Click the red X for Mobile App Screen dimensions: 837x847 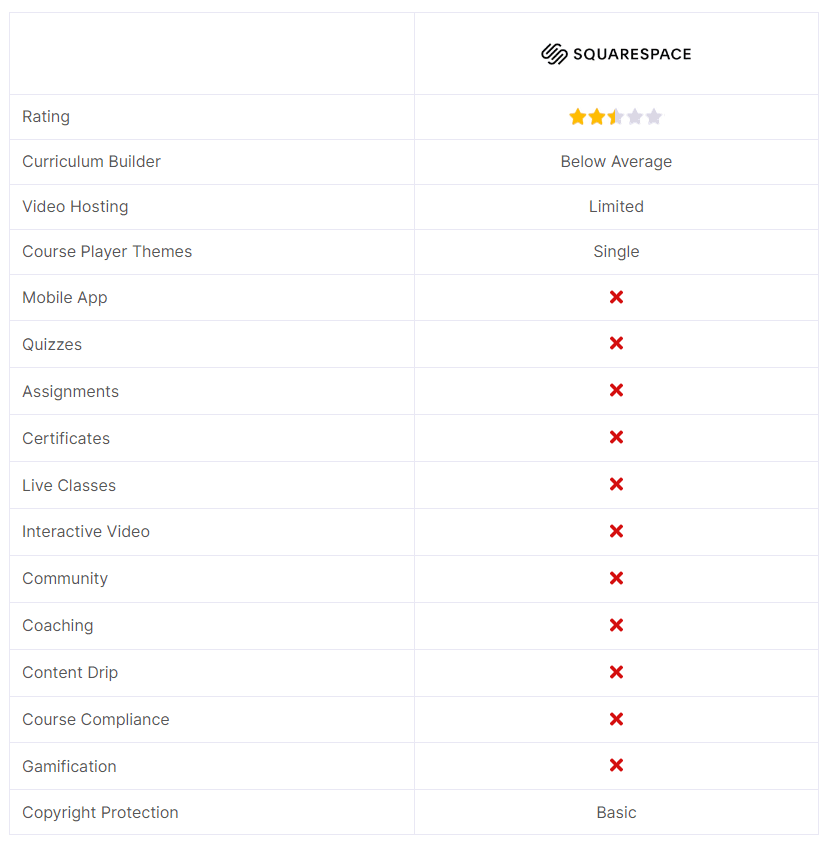(616, 297)
